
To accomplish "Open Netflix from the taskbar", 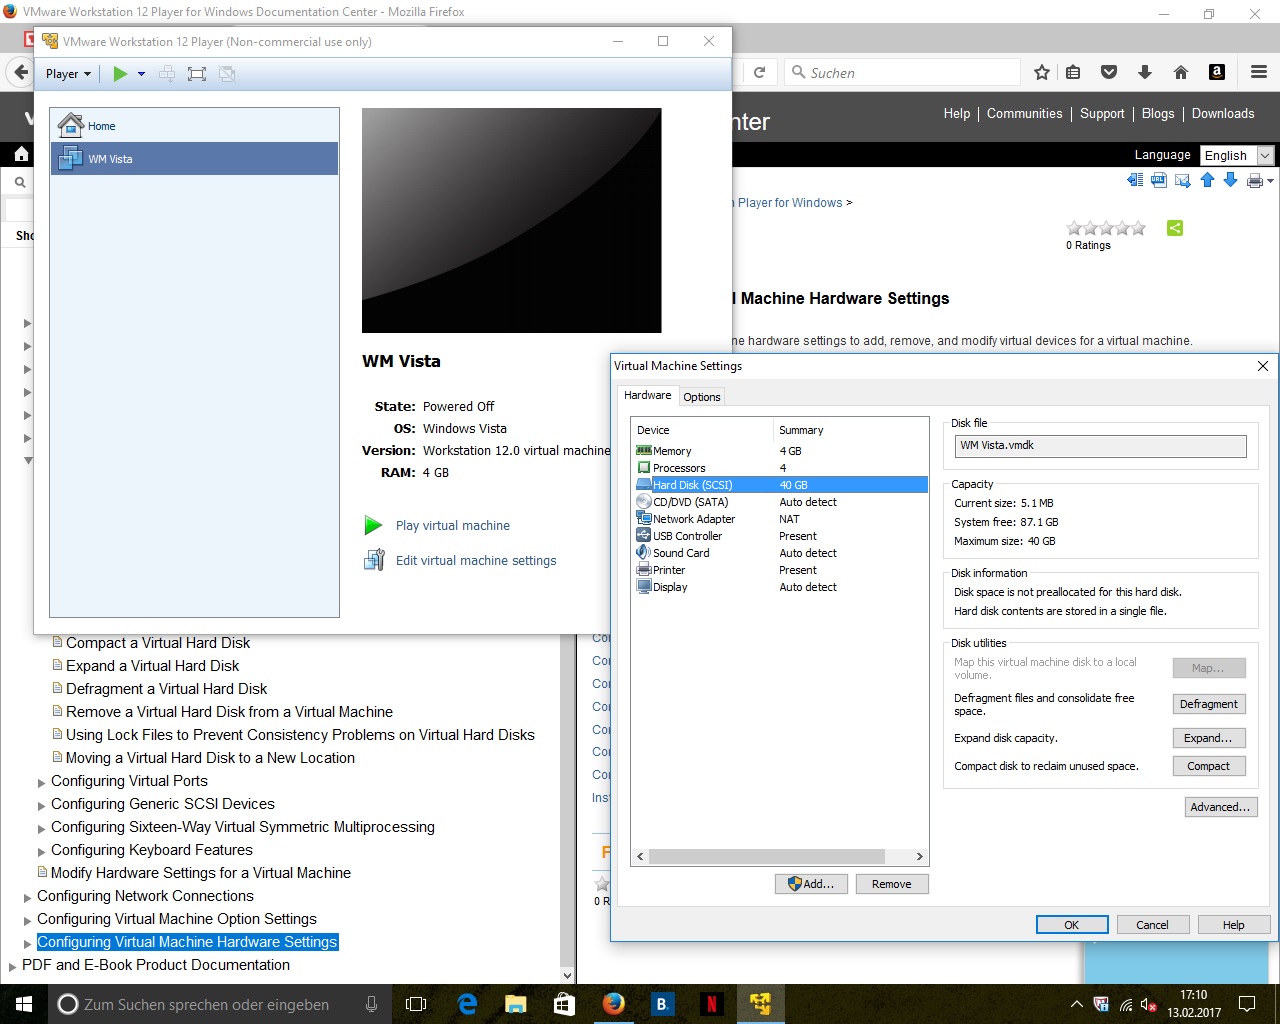I will click(711, 1004).
